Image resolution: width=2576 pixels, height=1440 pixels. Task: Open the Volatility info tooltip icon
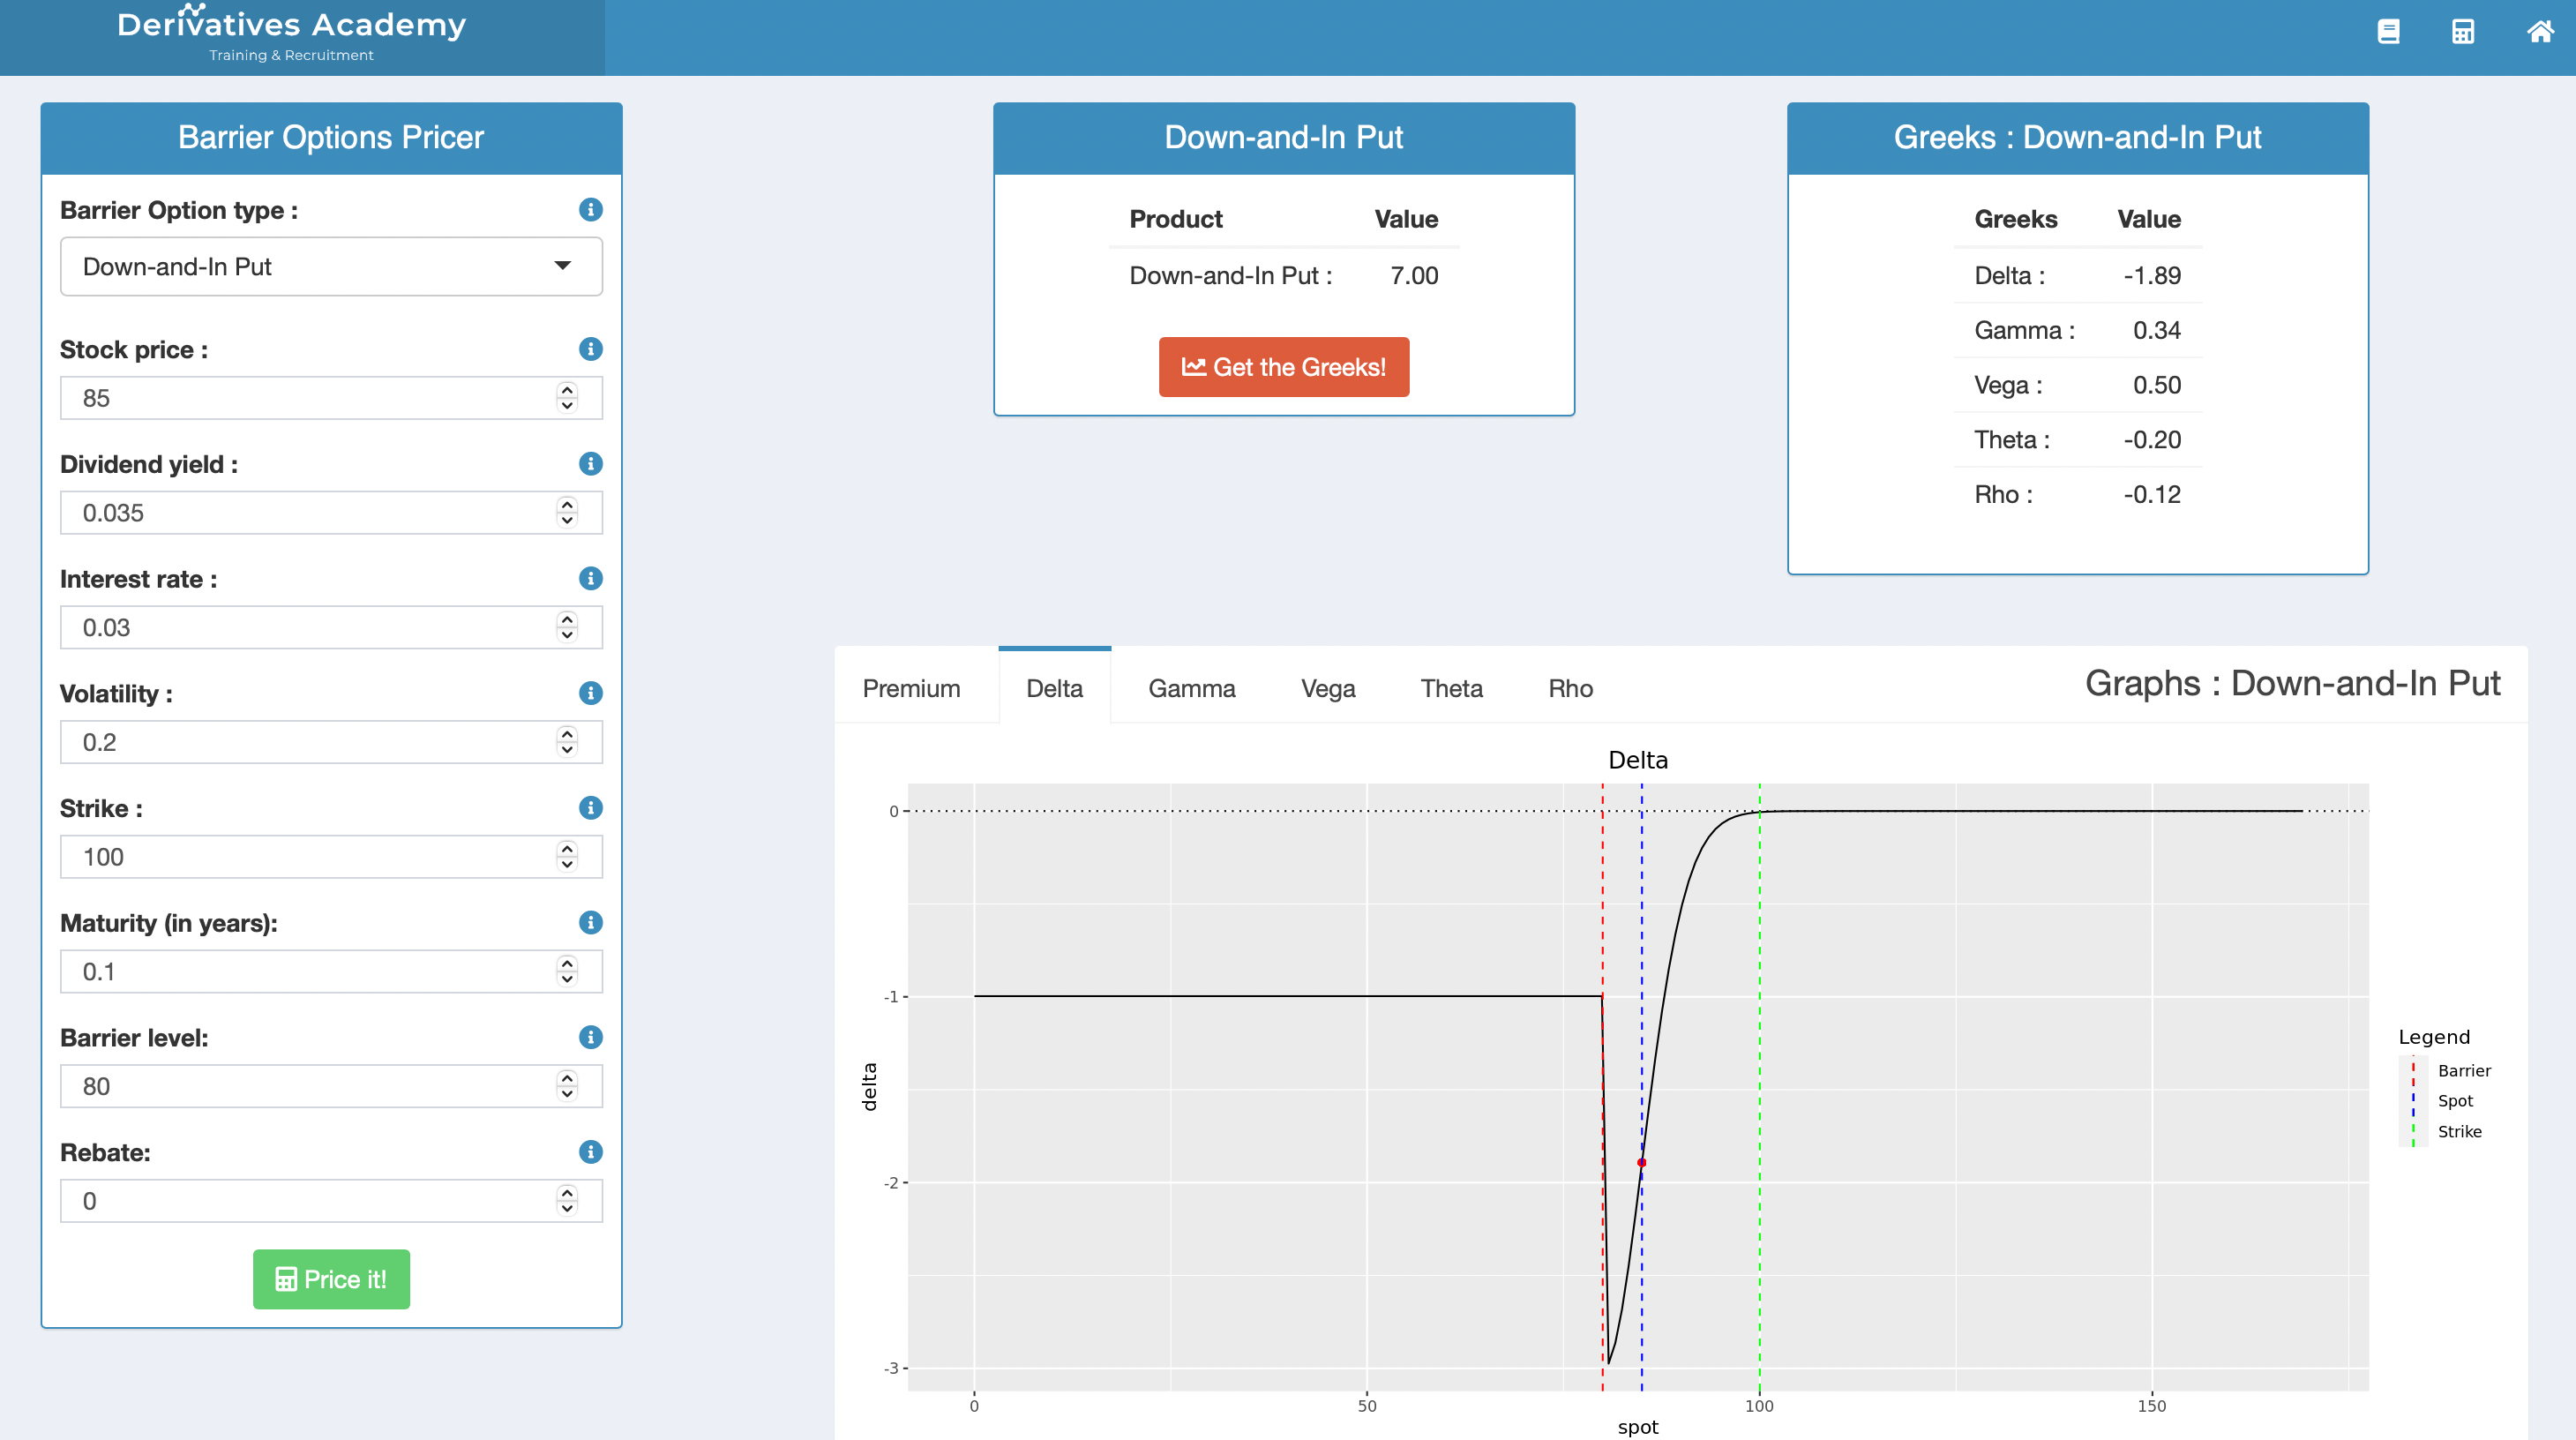point(591,693)
